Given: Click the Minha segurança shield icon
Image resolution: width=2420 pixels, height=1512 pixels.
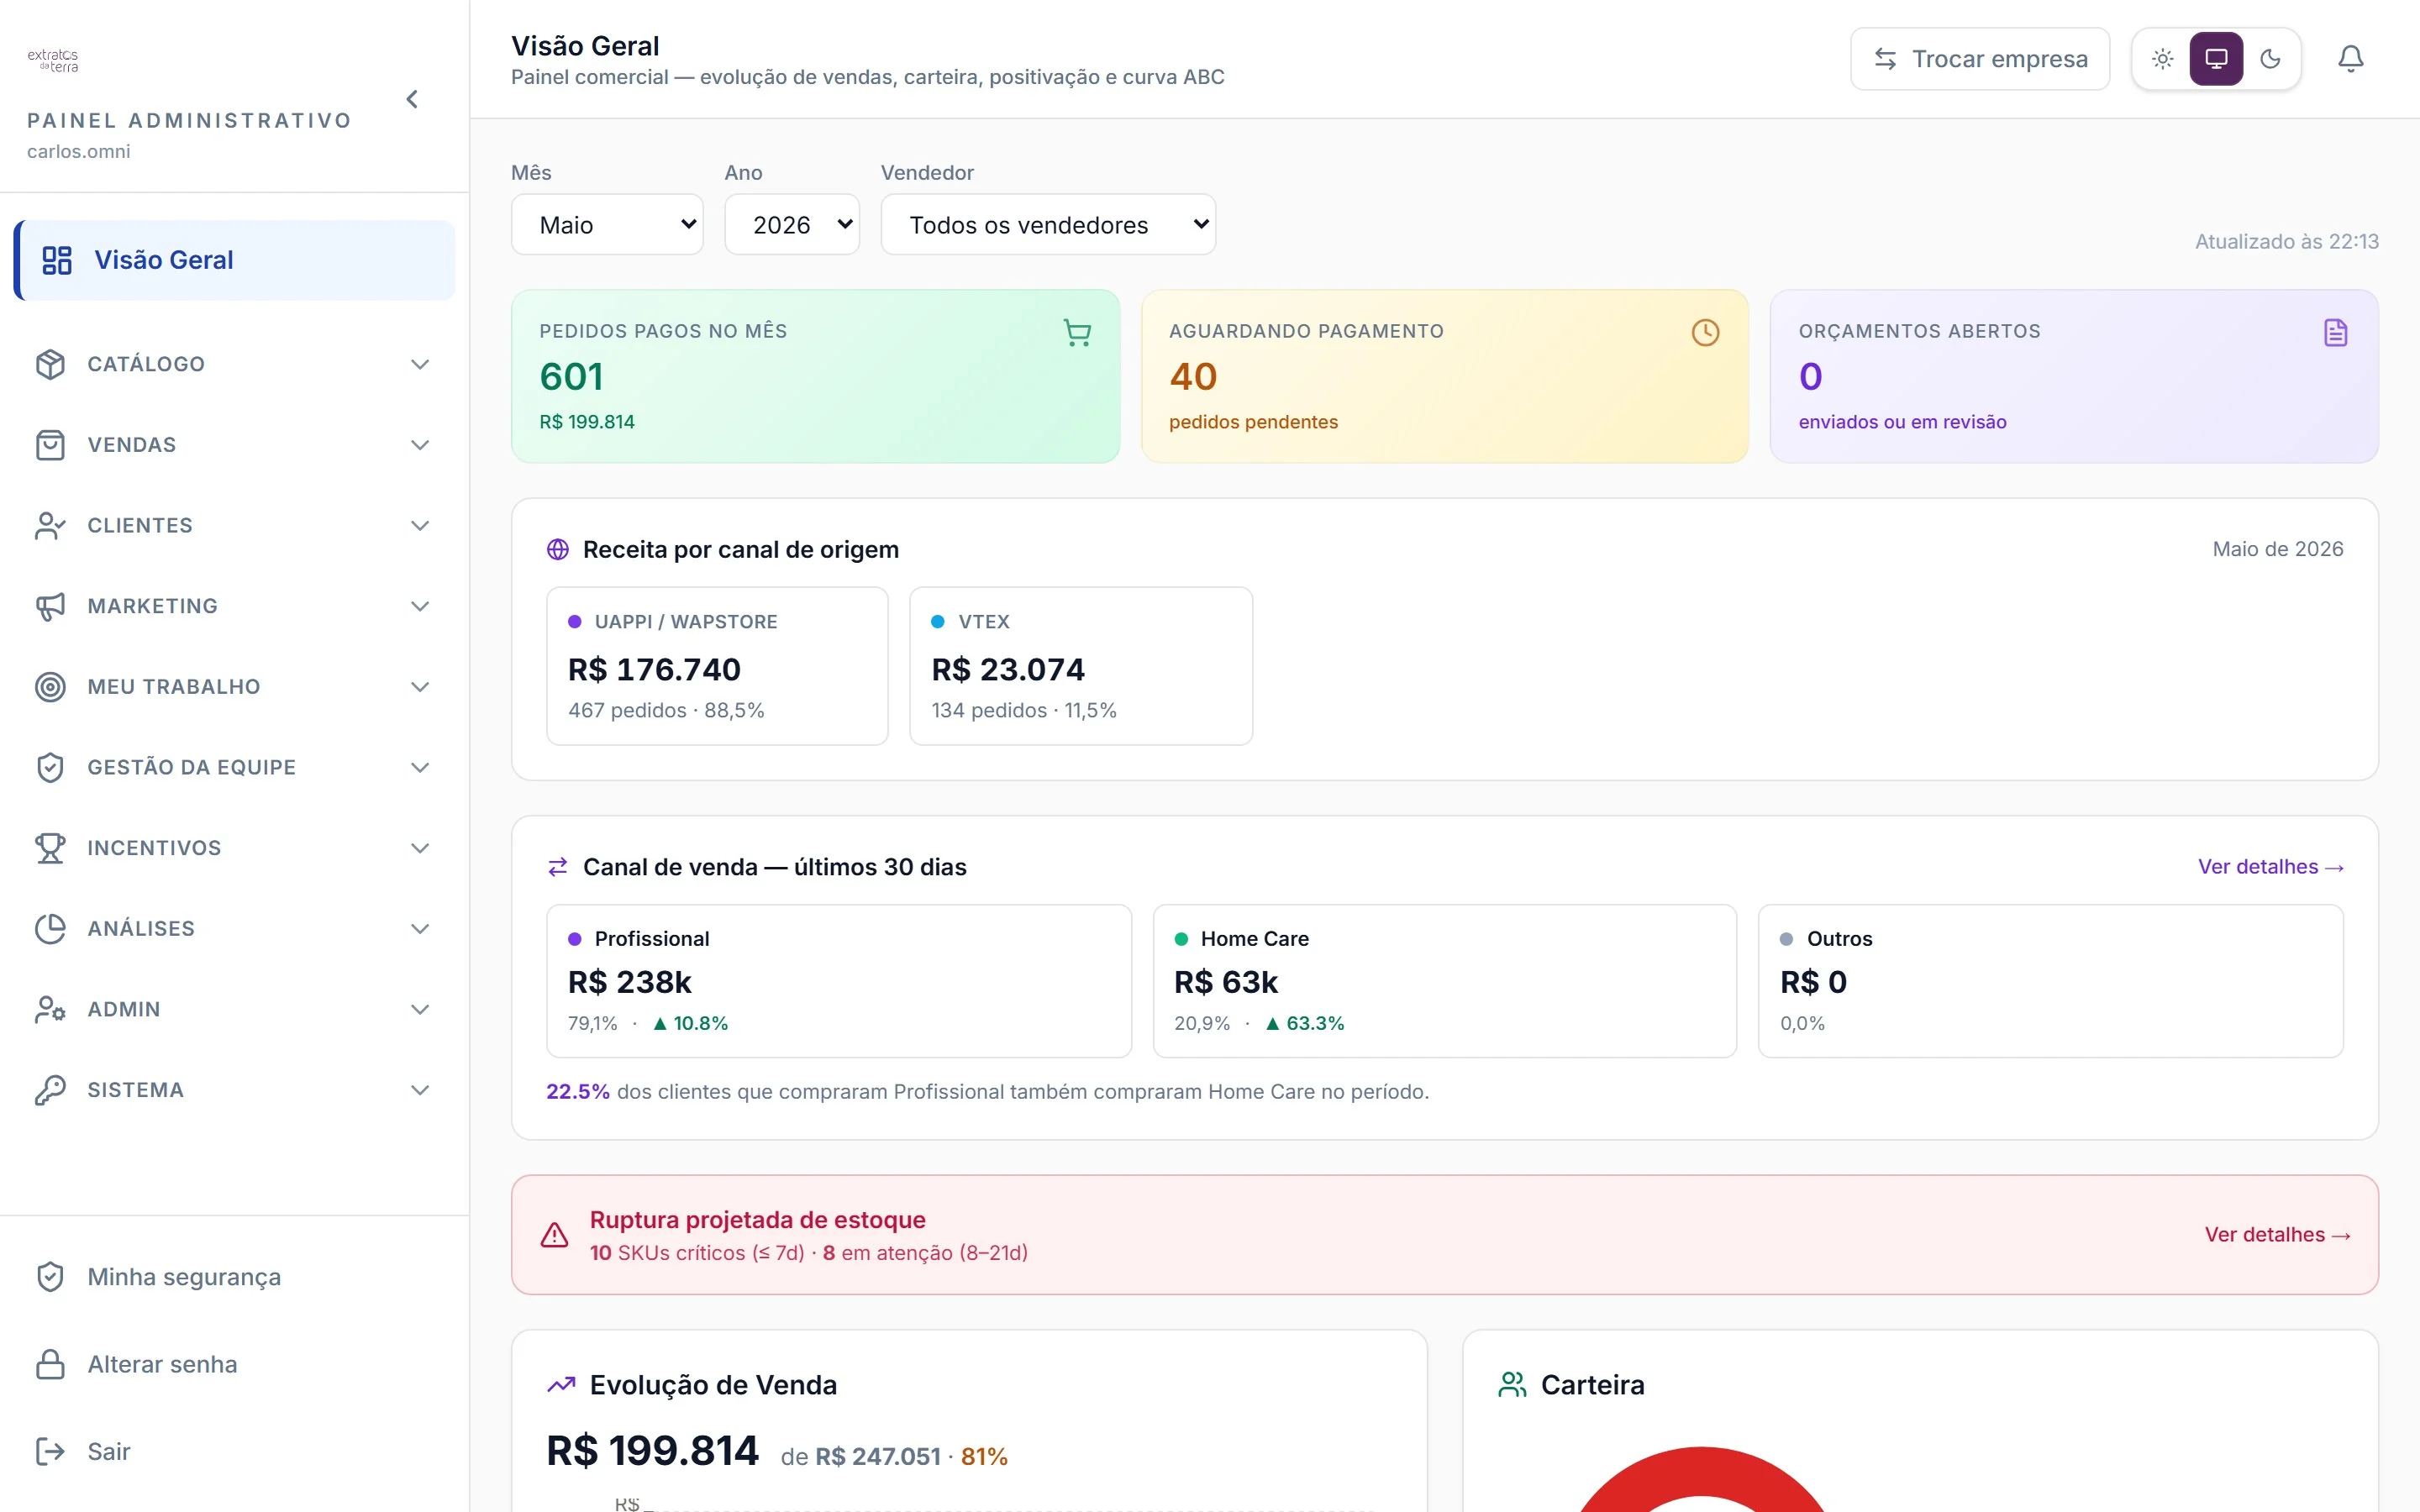Looking at the screenshot, I should pyautogui.click(x=50, y=1277).
